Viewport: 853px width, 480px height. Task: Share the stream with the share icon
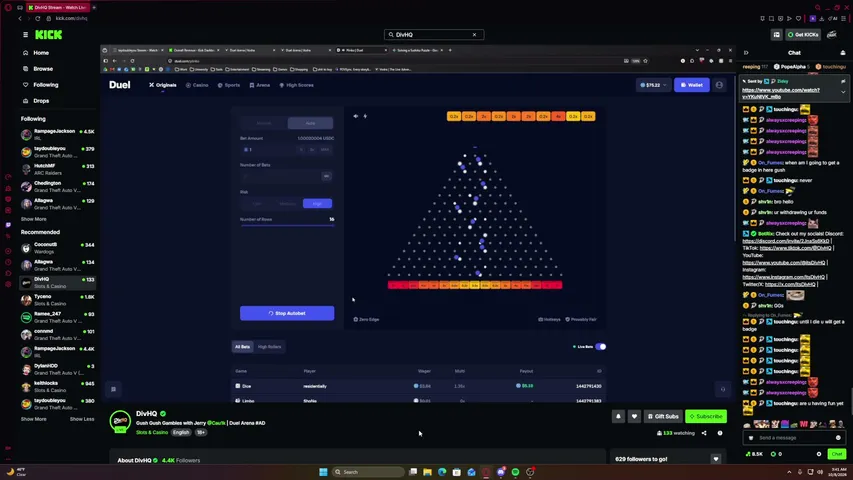pos(704,433)
